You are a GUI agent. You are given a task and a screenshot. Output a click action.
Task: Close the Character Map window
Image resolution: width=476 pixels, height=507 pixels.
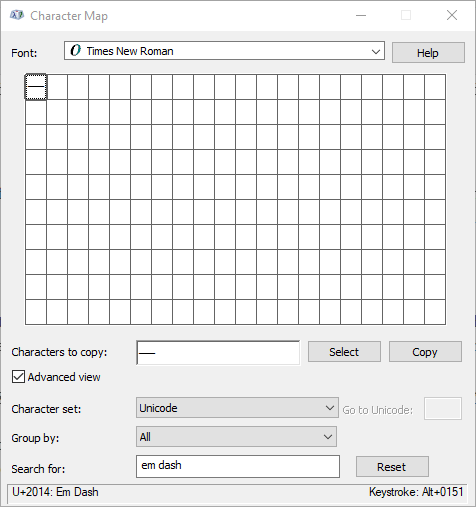[x=452, y=15]
